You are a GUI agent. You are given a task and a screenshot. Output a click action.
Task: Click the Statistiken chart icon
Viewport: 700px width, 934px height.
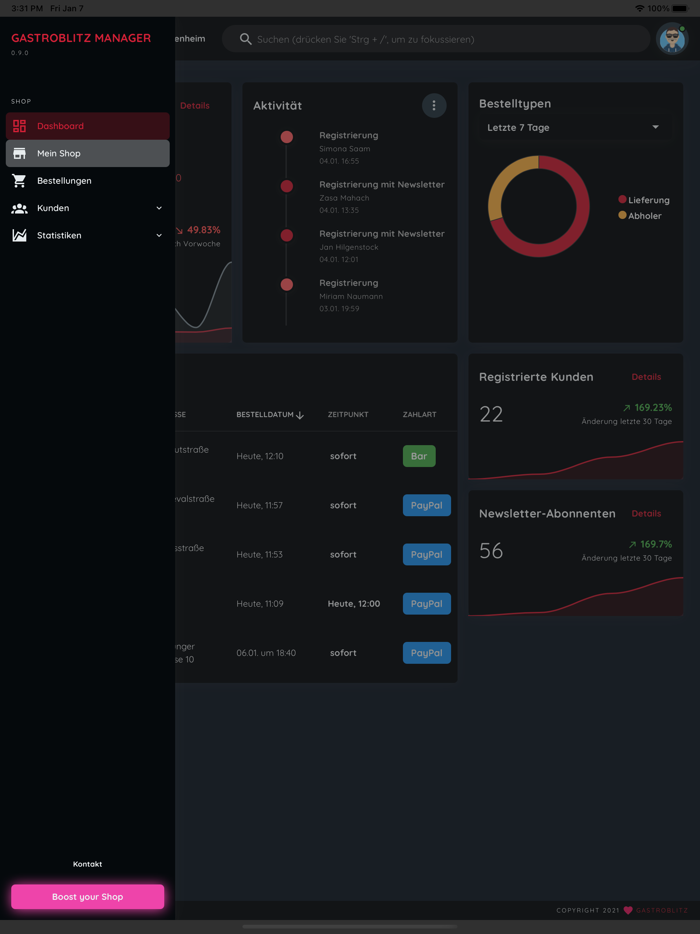(x=20, y=236)
